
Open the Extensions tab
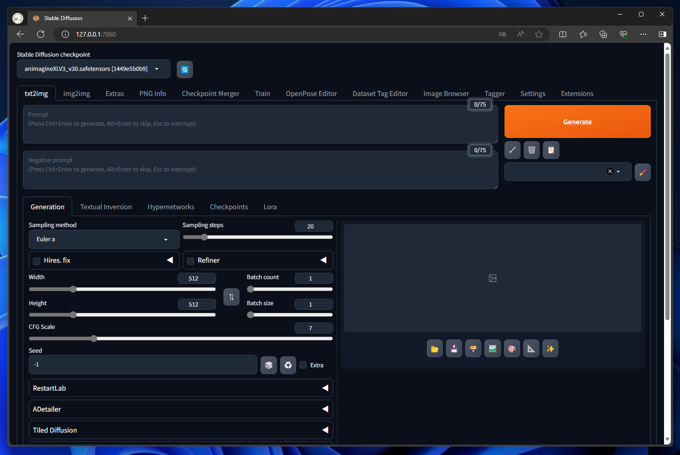(577, 94)
